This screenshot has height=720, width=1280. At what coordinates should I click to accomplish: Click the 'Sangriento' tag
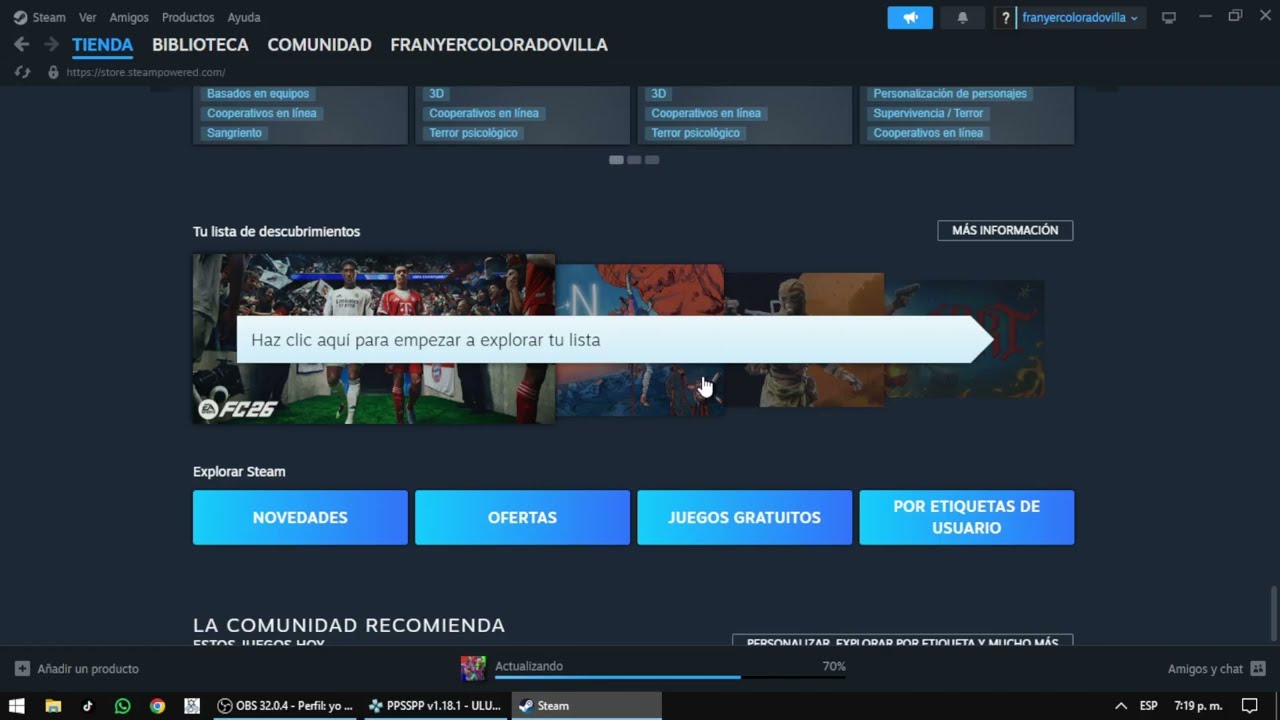pyautogui.click(x=234, y=133)
